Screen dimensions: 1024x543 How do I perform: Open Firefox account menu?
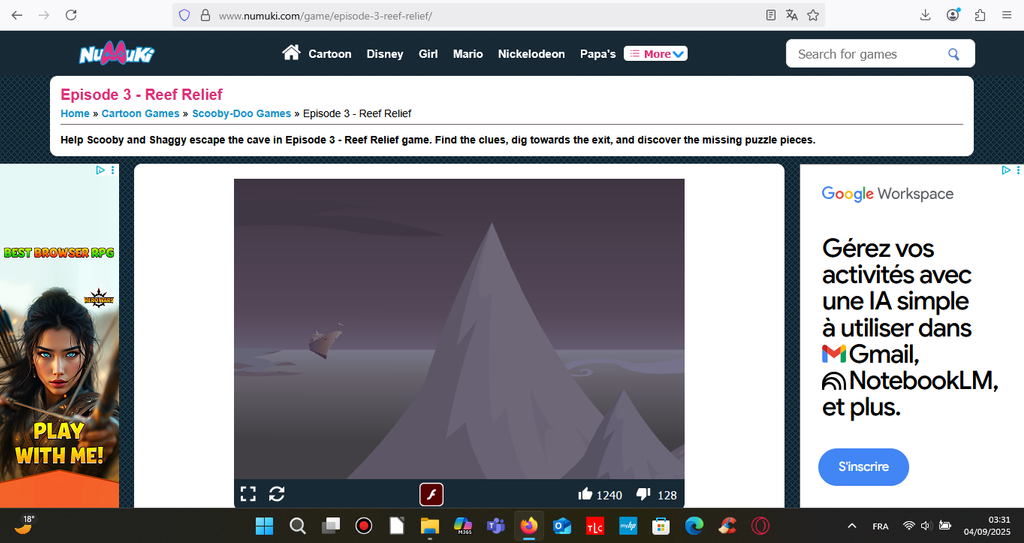[953, 15]
